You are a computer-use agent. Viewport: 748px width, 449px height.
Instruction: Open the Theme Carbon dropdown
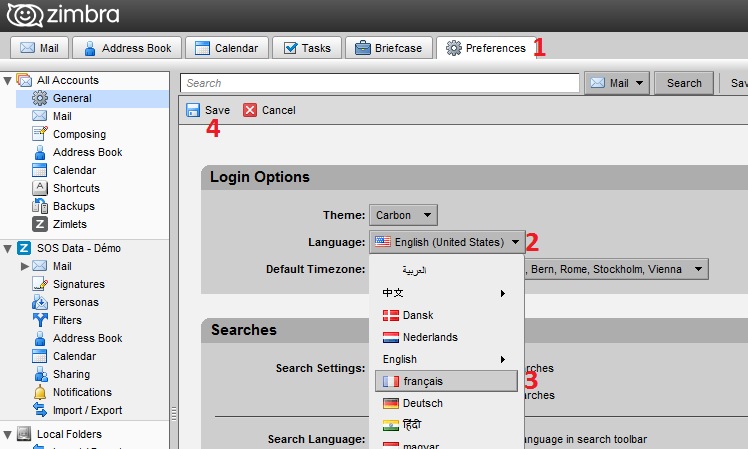point(404,215)
